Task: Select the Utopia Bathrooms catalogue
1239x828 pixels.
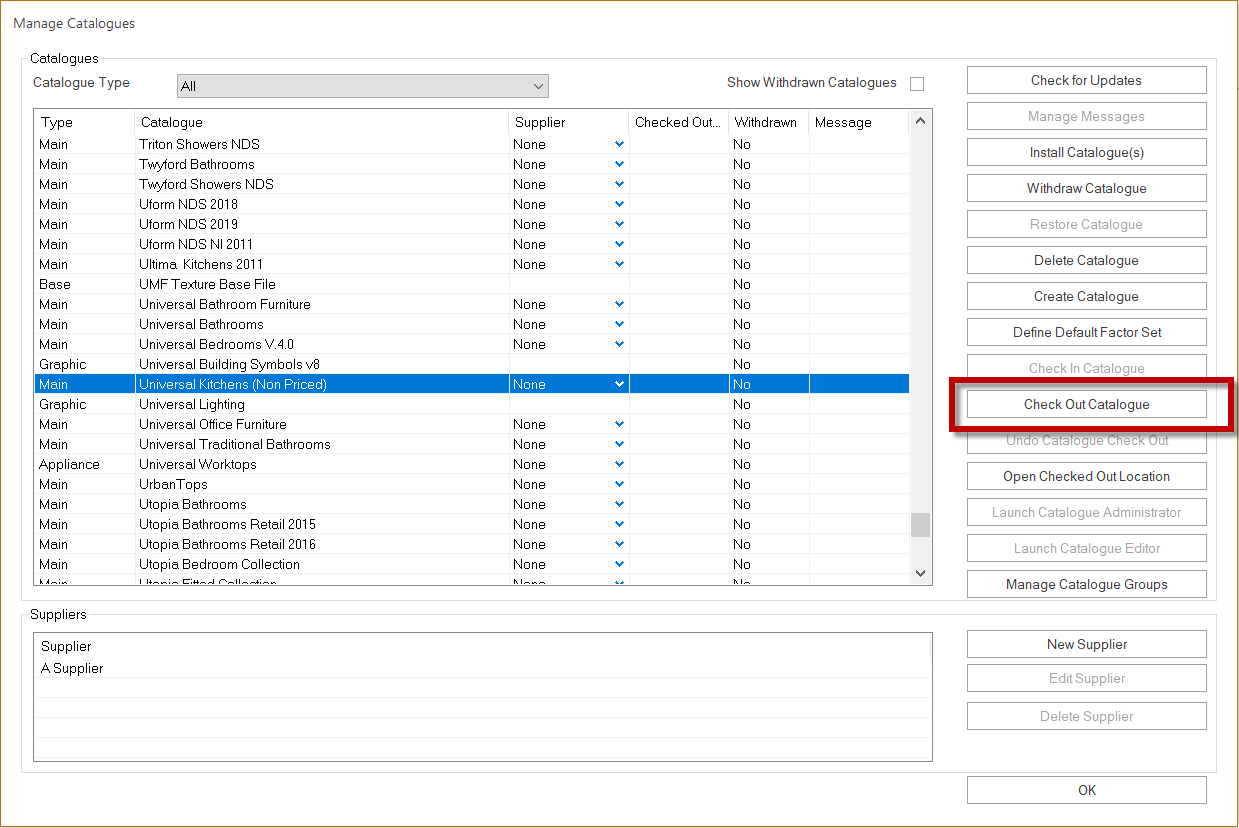Action: tap(472, 504)
